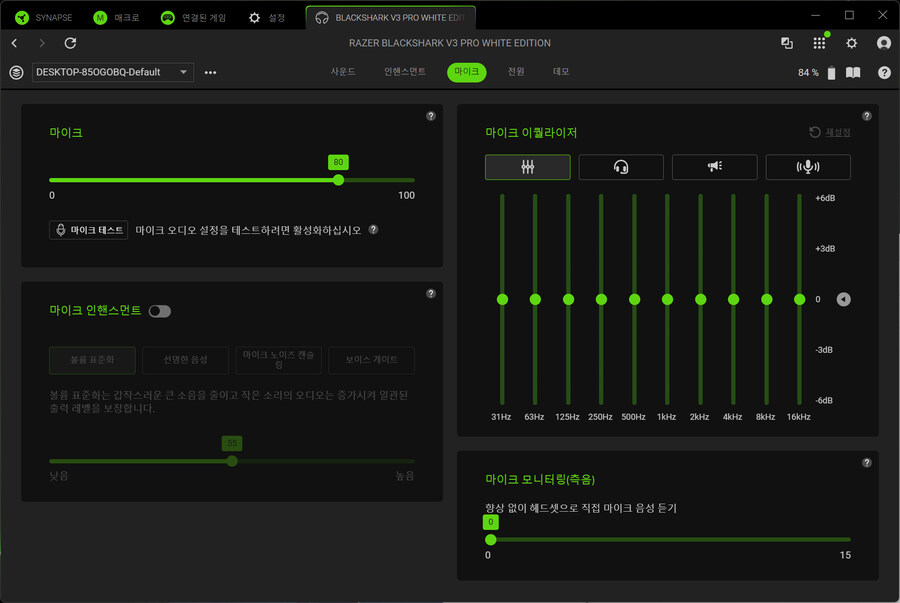Image resolution: width=900 pixels, height=603 pixels.
Task: Select the 선명한 음성 option
Action: tap(185, 360)
